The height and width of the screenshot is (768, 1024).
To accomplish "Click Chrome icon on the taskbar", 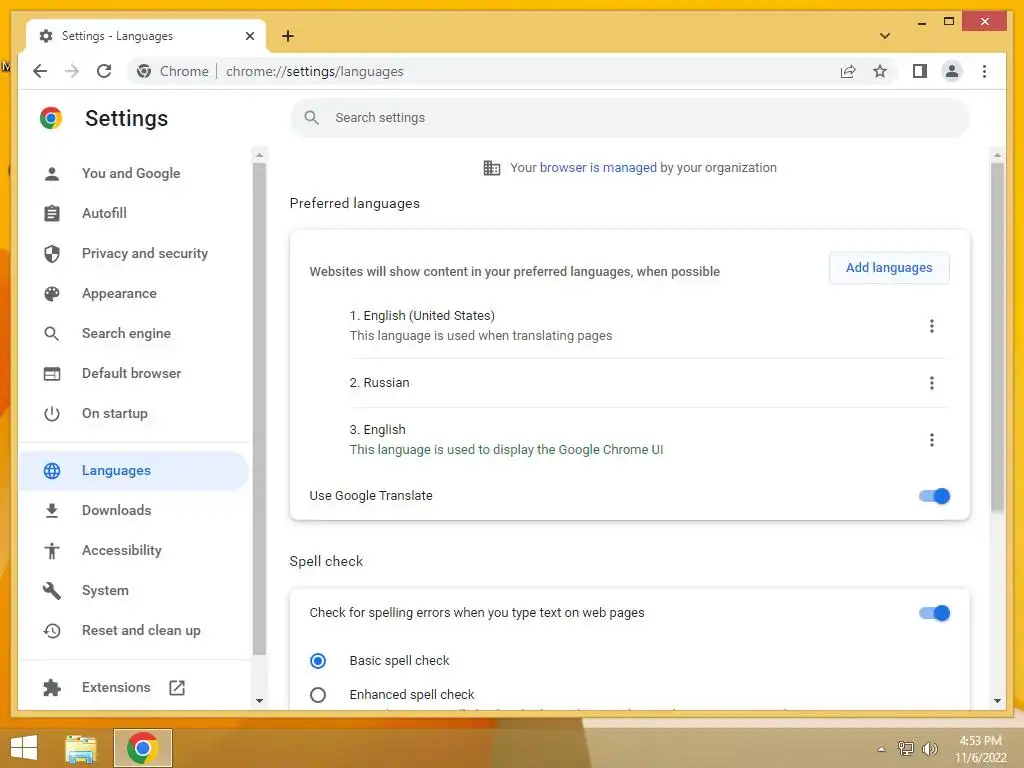I will (142, 748).
